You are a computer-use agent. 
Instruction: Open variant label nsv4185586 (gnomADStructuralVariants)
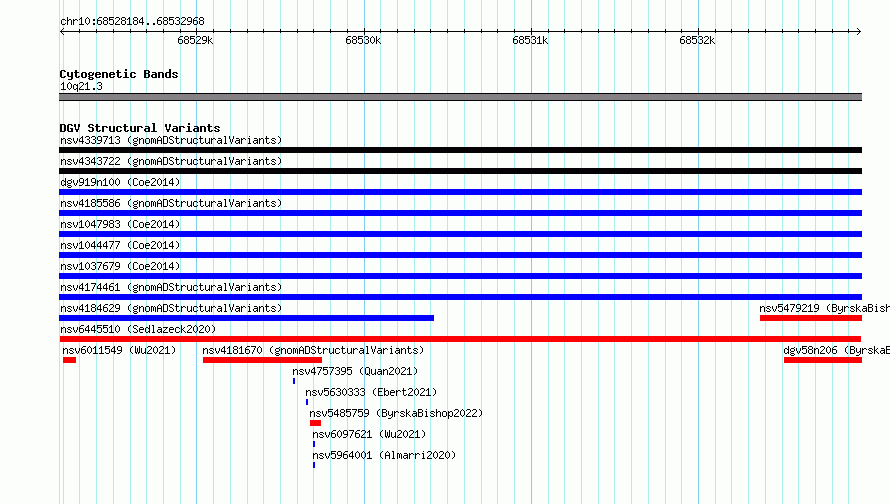(x=171, y=203)
